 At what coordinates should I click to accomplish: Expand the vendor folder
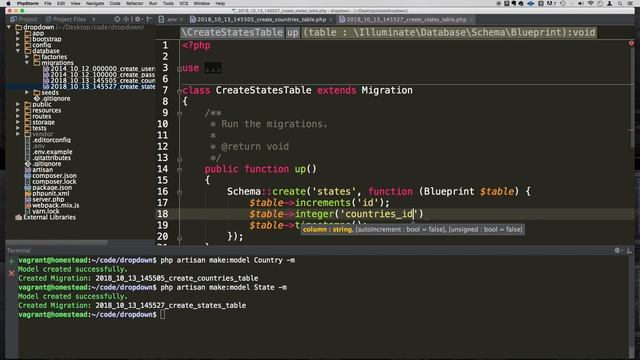[x=18, y=134]
